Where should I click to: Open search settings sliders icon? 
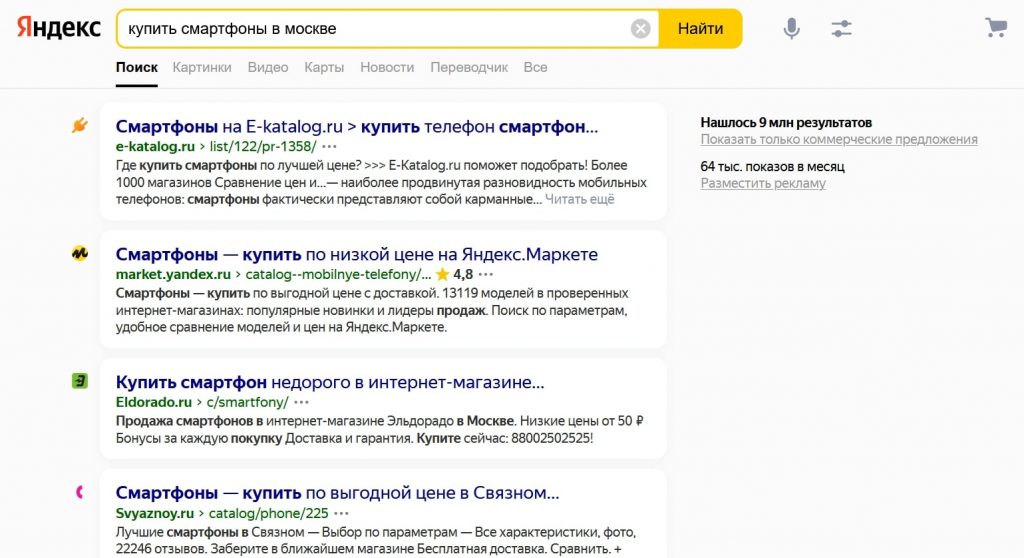click(x=841, y=29)
